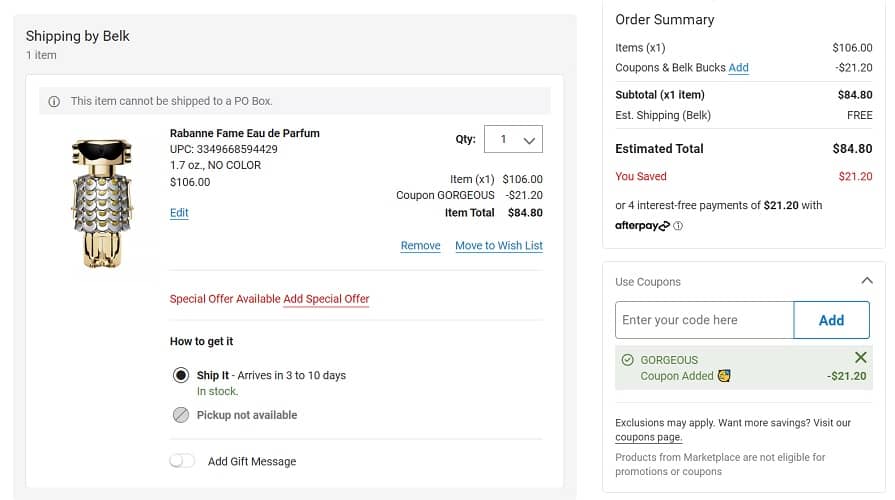Remove the GORGEOUS coupon with X
895x500 pixels.
click(861, 358)
